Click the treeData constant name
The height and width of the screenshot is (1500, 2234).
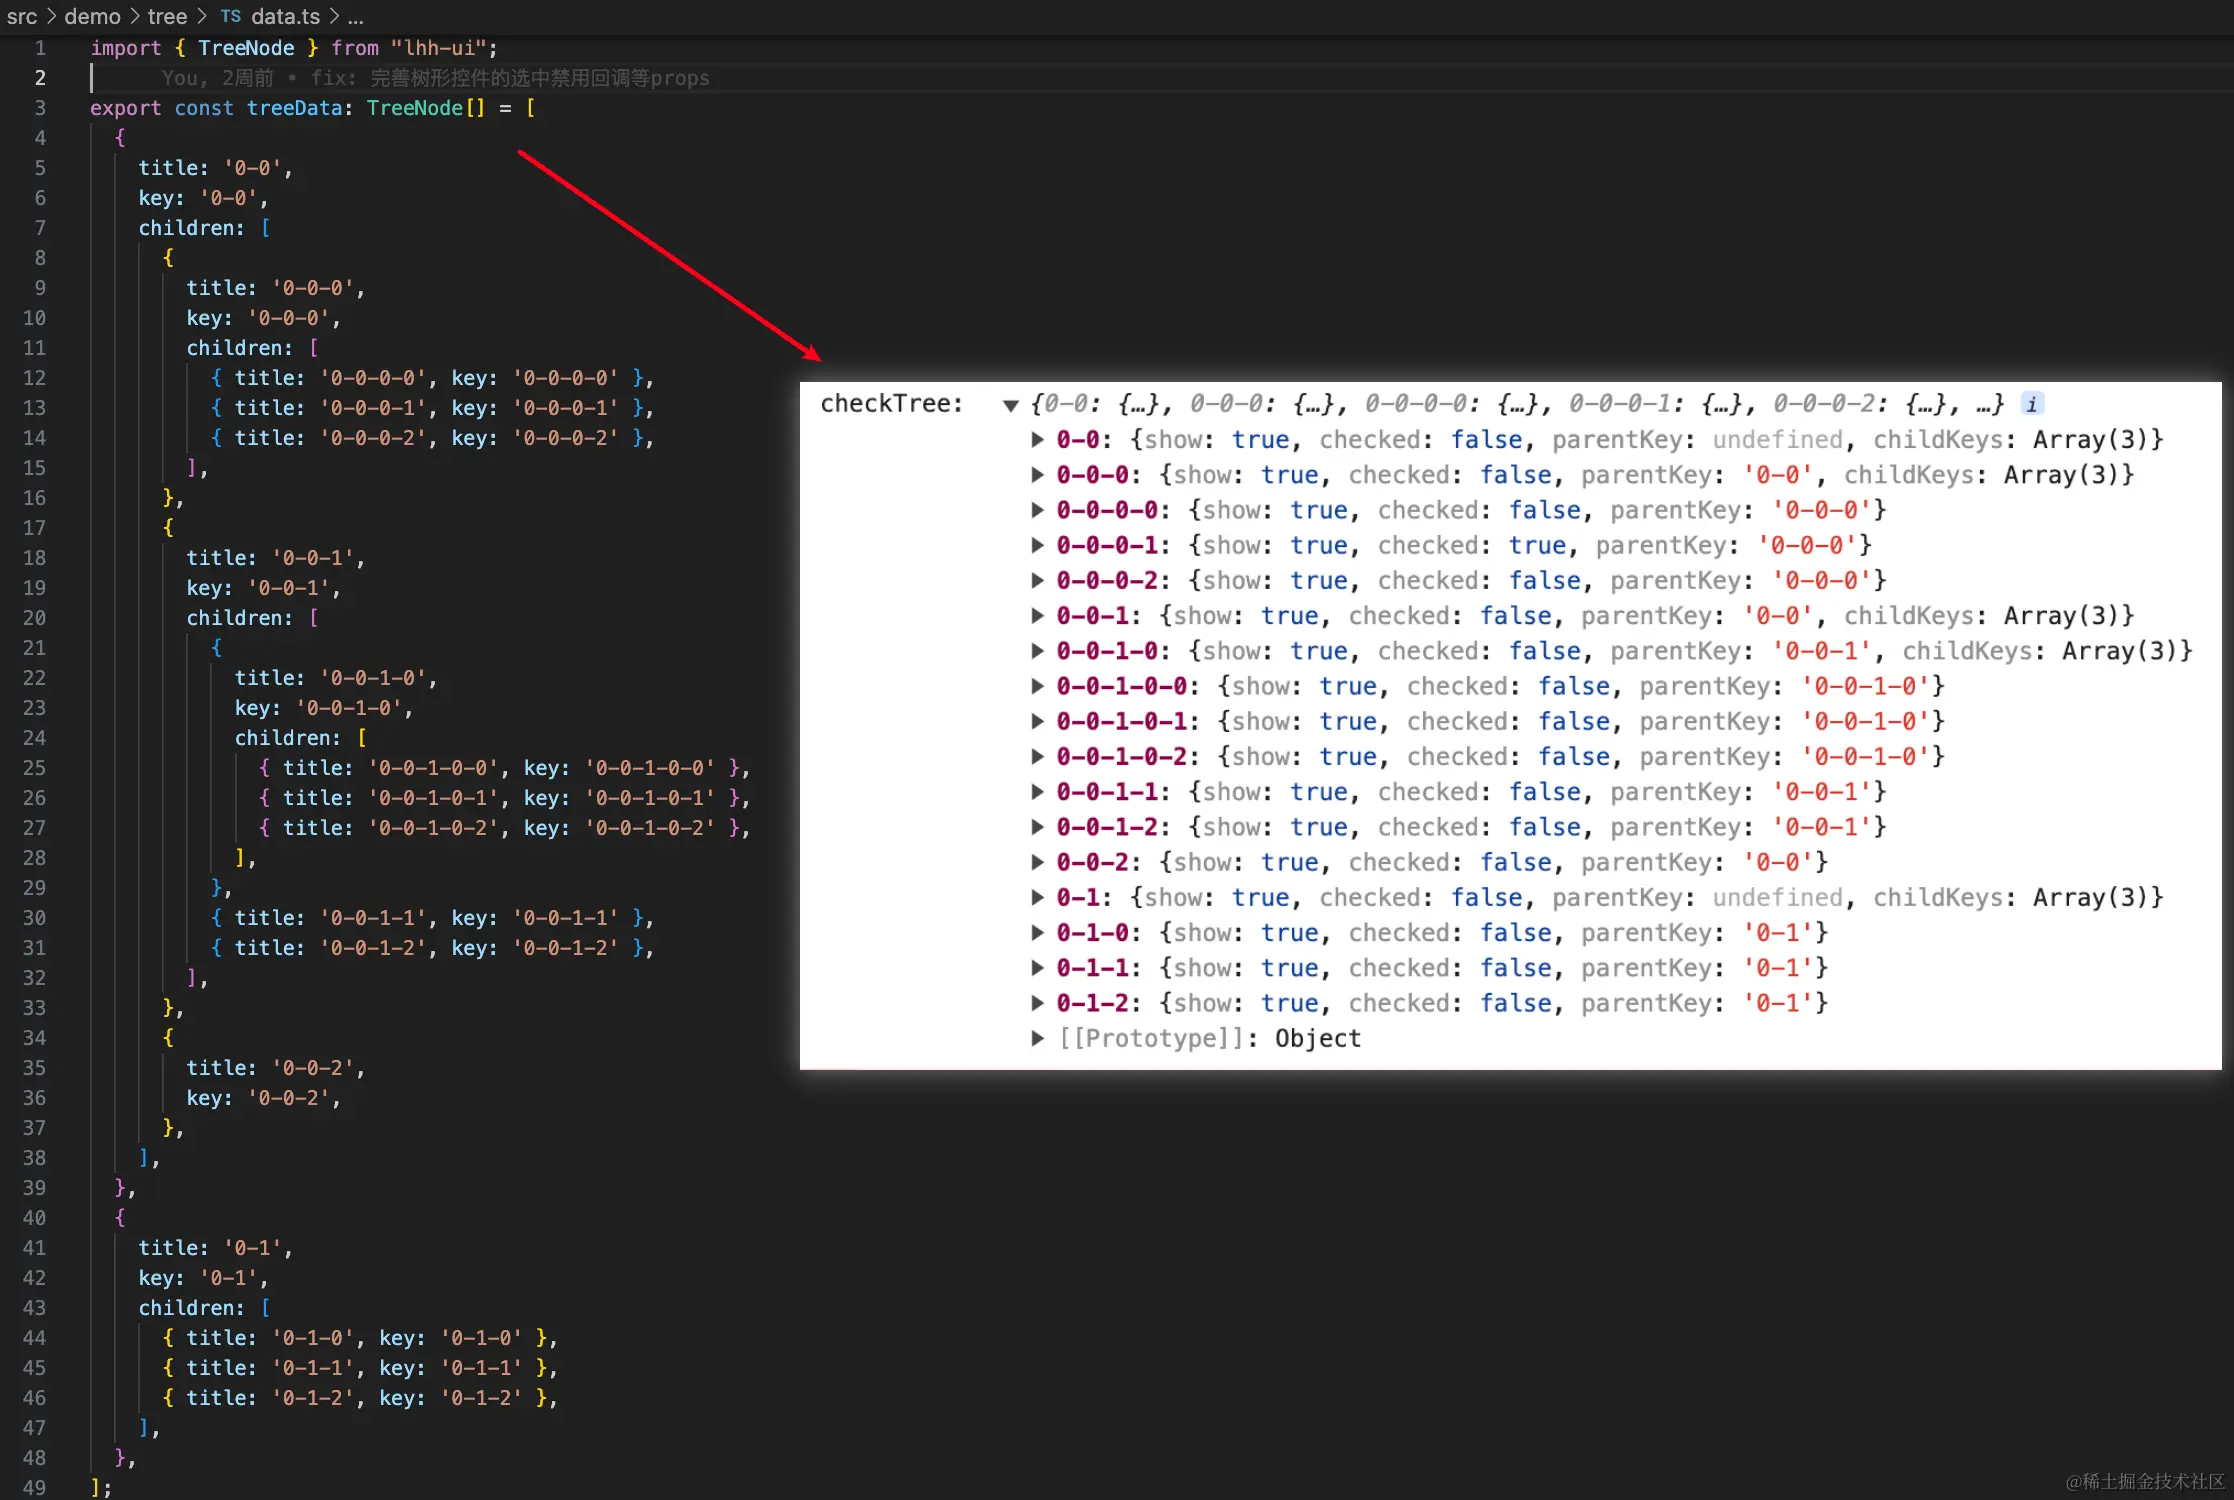pos(294,108)
